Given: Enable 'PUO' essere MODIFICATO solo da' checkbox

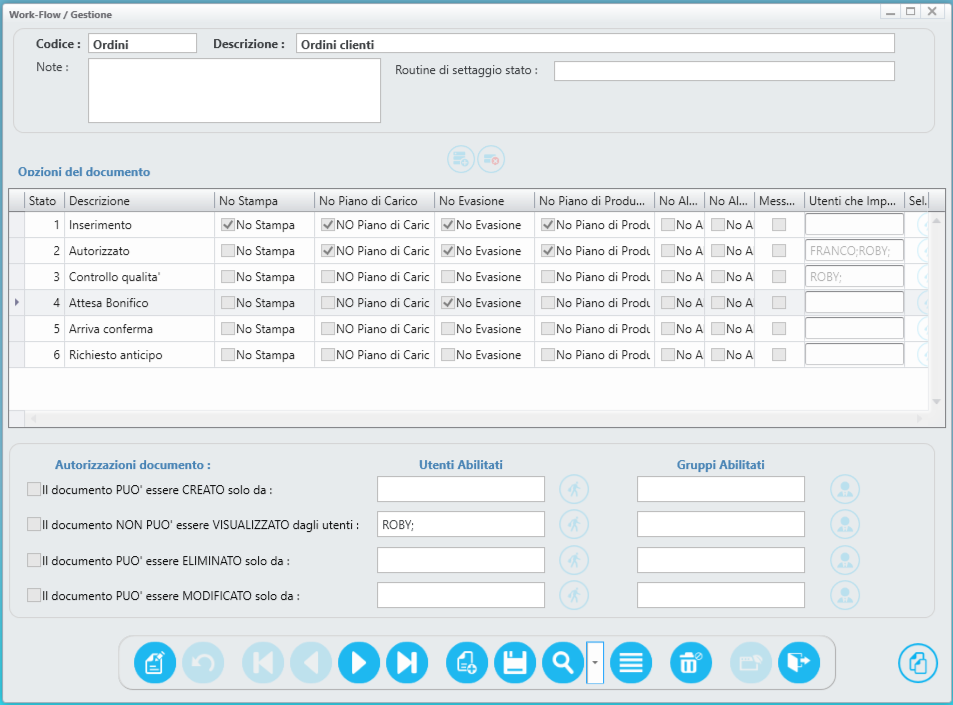Looking at the screenshot, I should 34,596.
